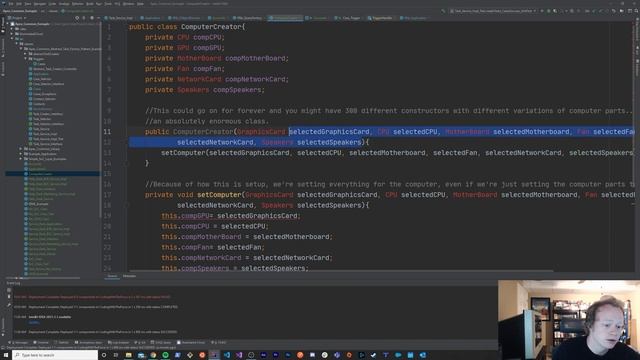The width and height of the screenshot is (640, 360).
Task: Click the fold marker beside line 14
Action: pos(127,163)
